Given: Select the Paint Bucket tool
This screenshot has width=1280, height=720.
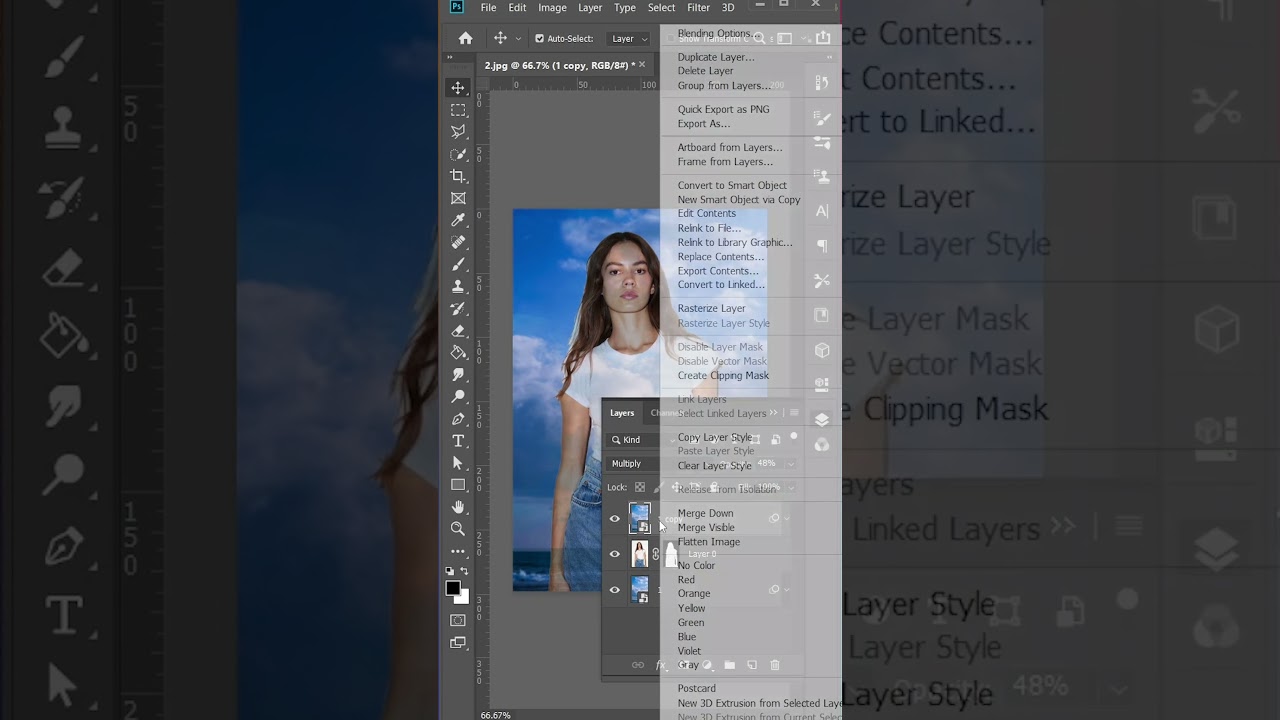Looking at the screenshot, I should coord(458,352).
